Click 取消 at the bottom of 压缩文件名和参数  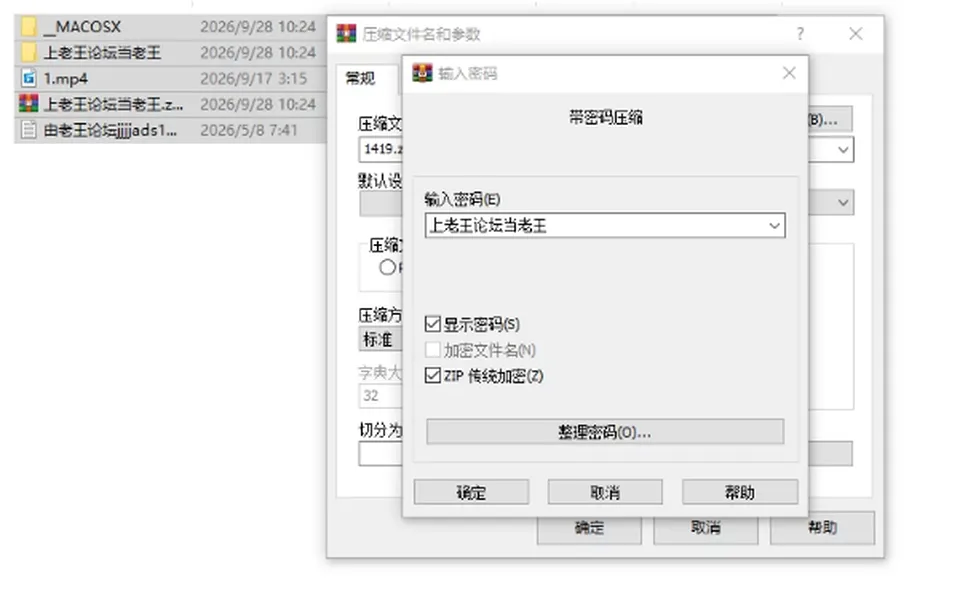point(706,530)
